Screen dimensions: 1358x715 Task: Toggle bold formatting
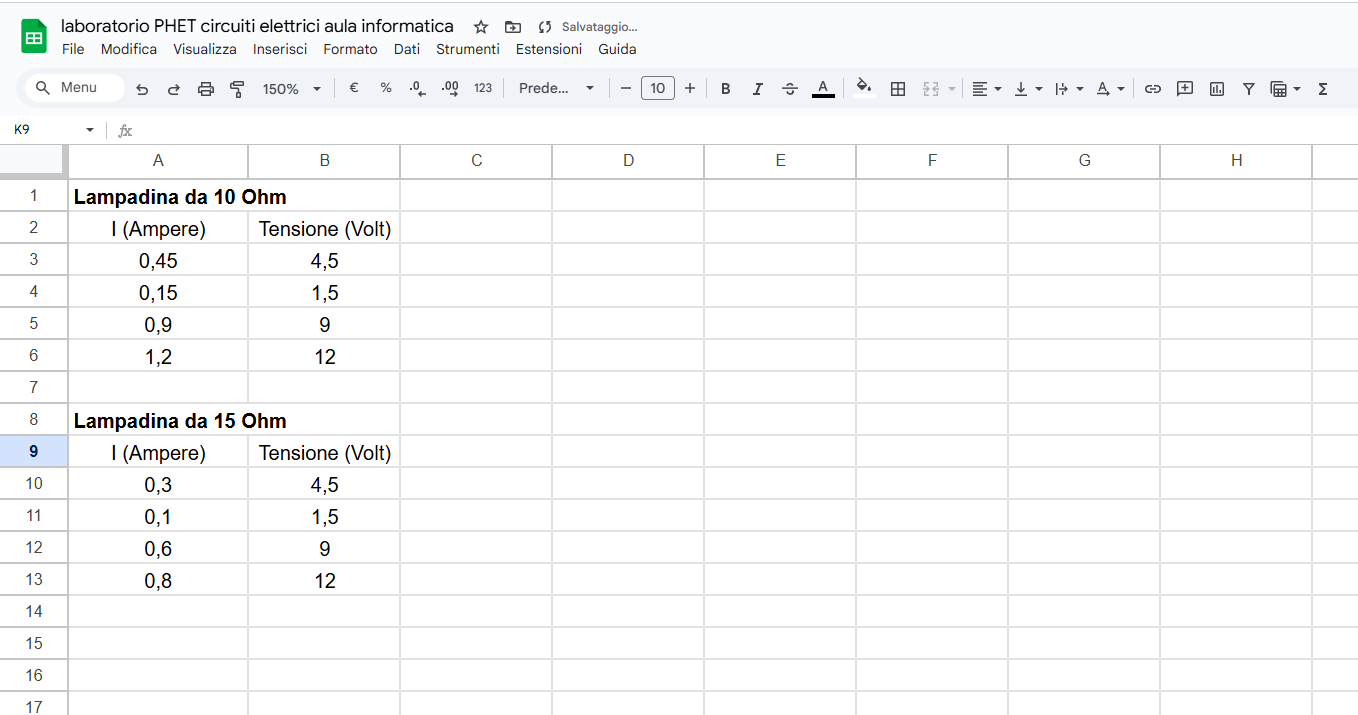(x=726, y=89)
